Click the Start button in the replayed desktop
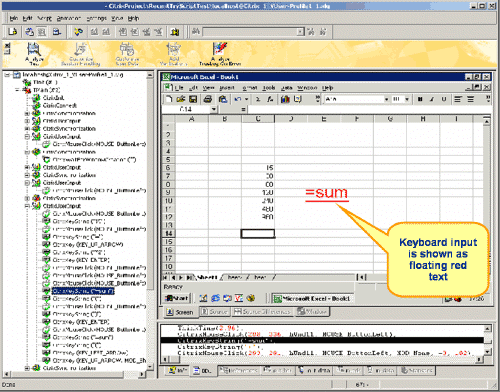Screen dimensions: 500x392 [x=177, y=298]
